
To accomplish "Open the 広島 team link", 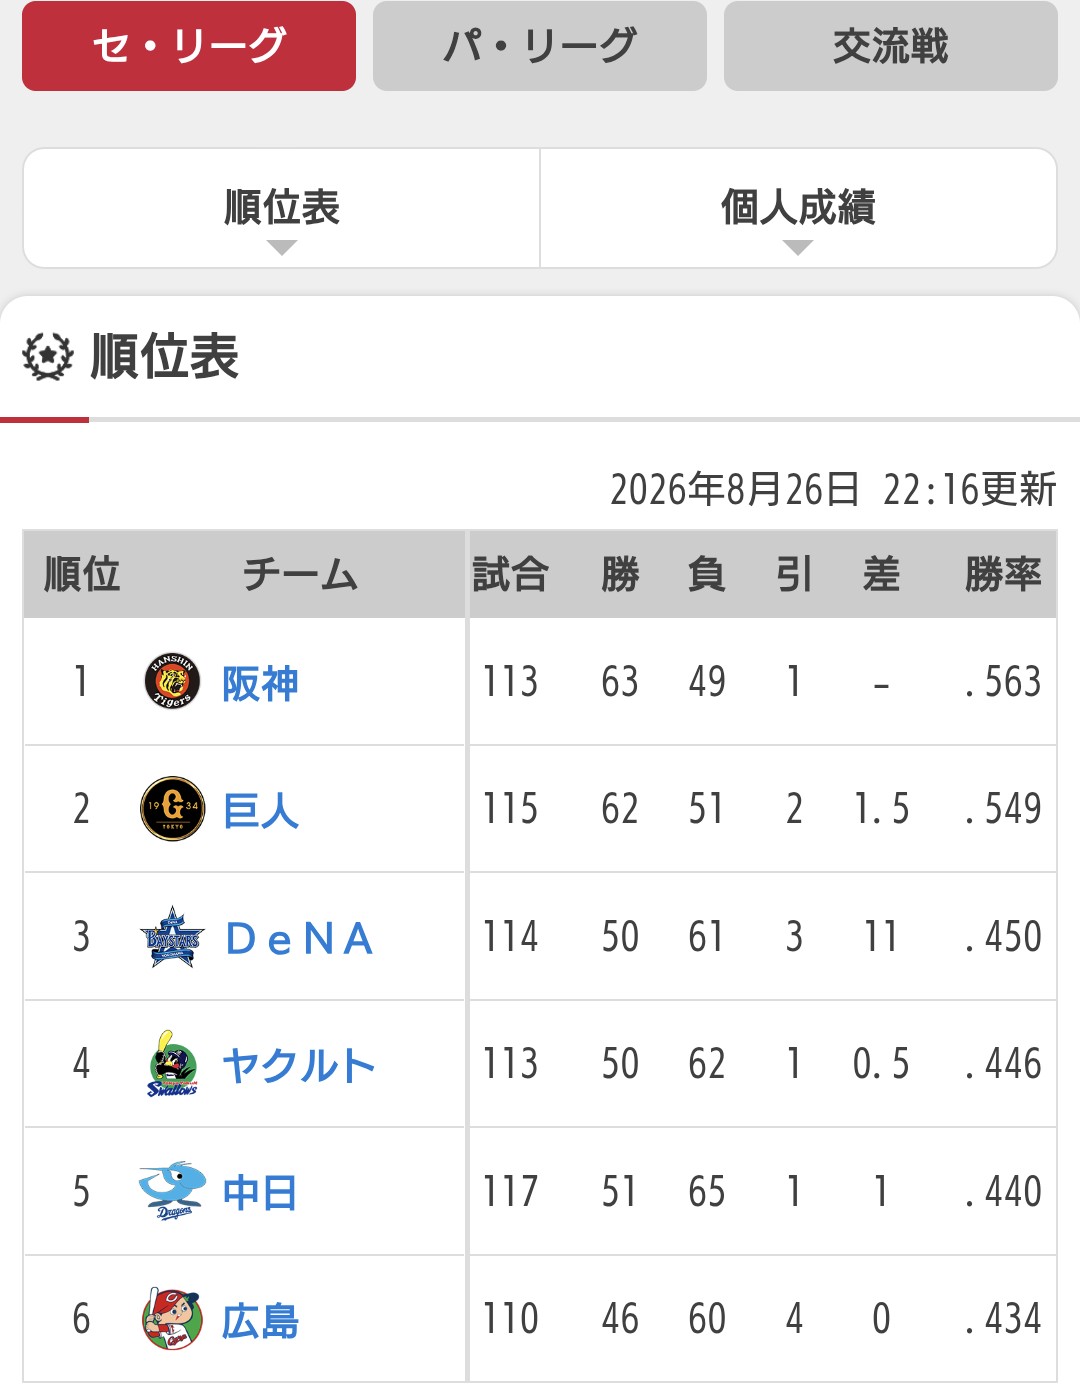I will coord(260,1321).
